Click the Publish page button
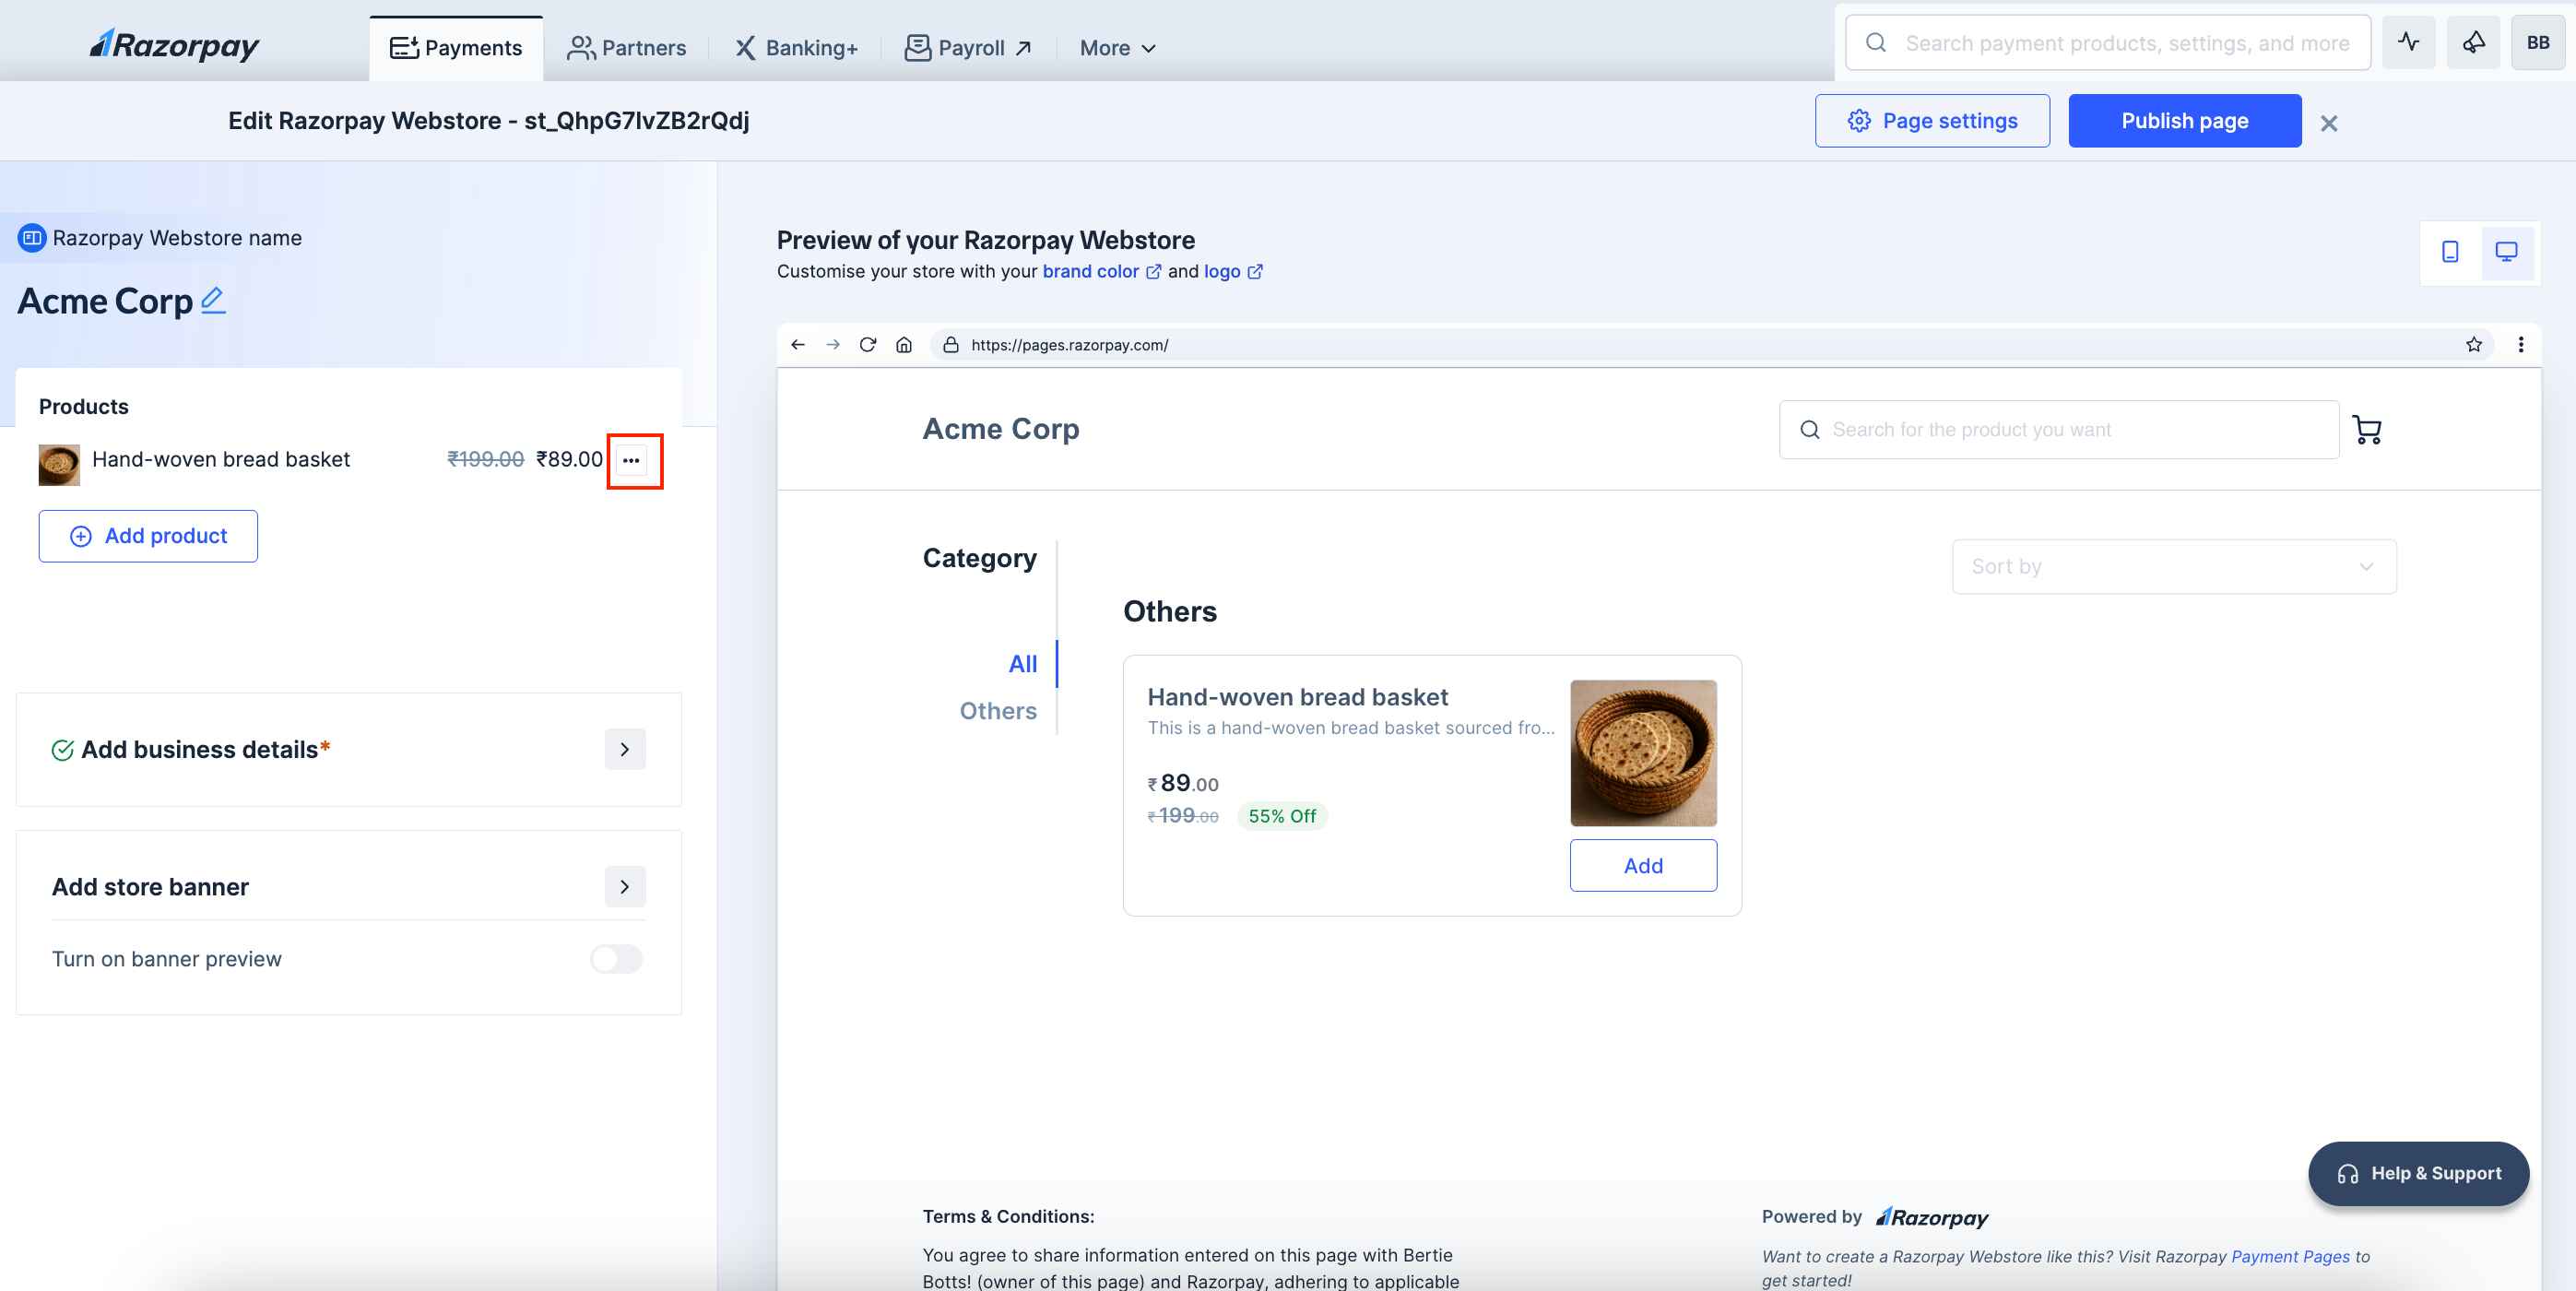The height and width of the screenshot is (1291, 2576). pos(2184,121)
